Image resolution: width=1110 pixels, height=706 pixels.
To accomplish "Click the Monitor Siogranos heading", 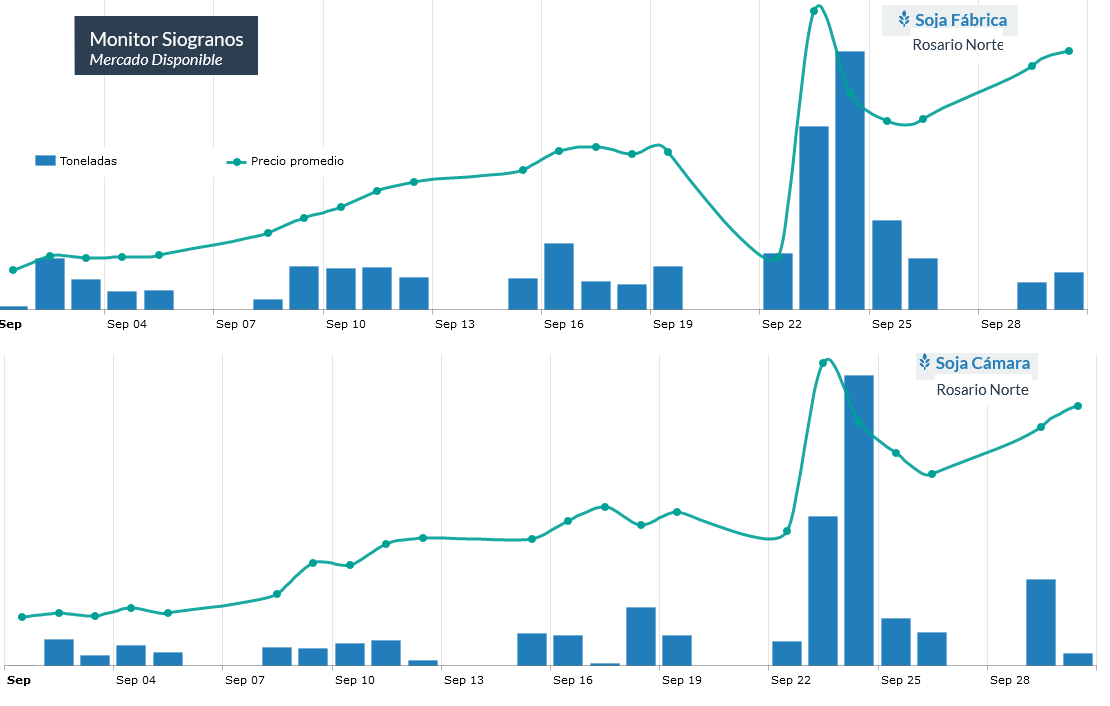I will tap(166, 39).
